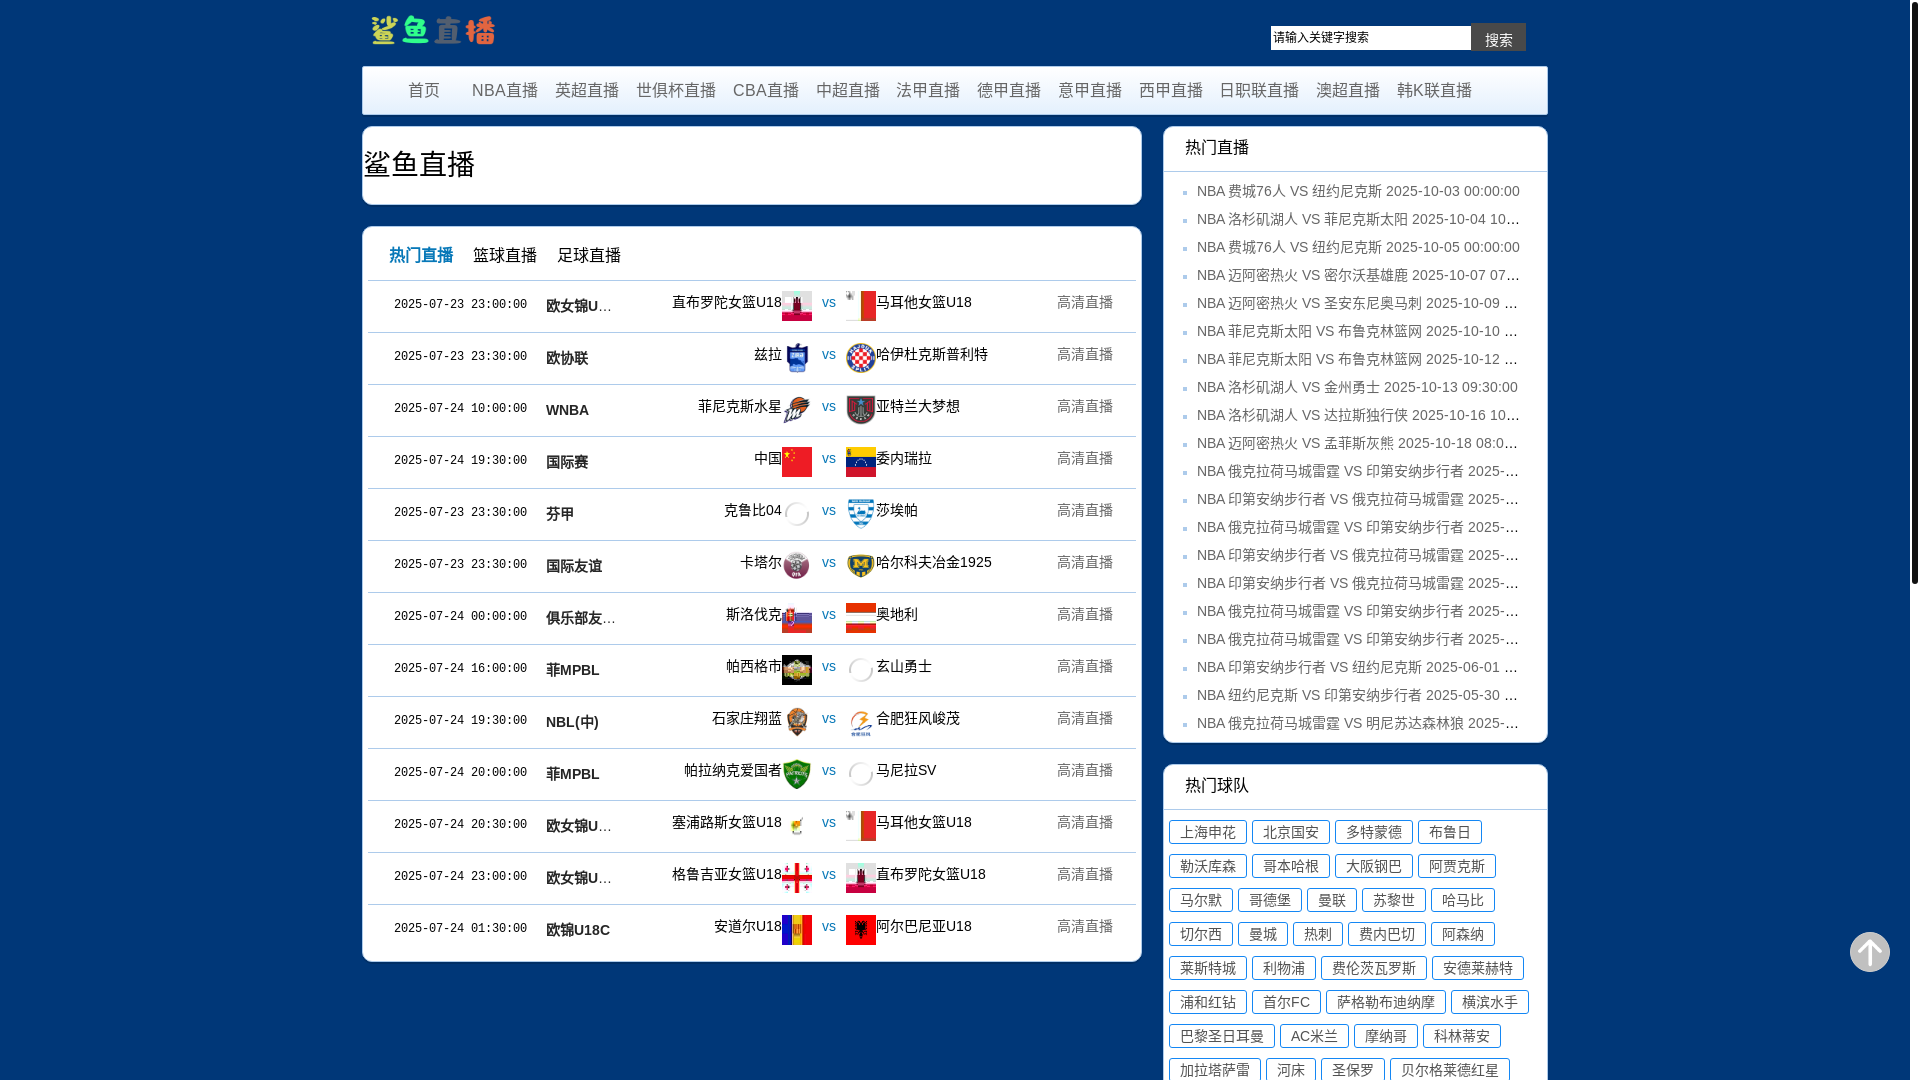
Task: Click the 格鲁吉亚女篮U18 flag icon
Action: click(796, 878)
